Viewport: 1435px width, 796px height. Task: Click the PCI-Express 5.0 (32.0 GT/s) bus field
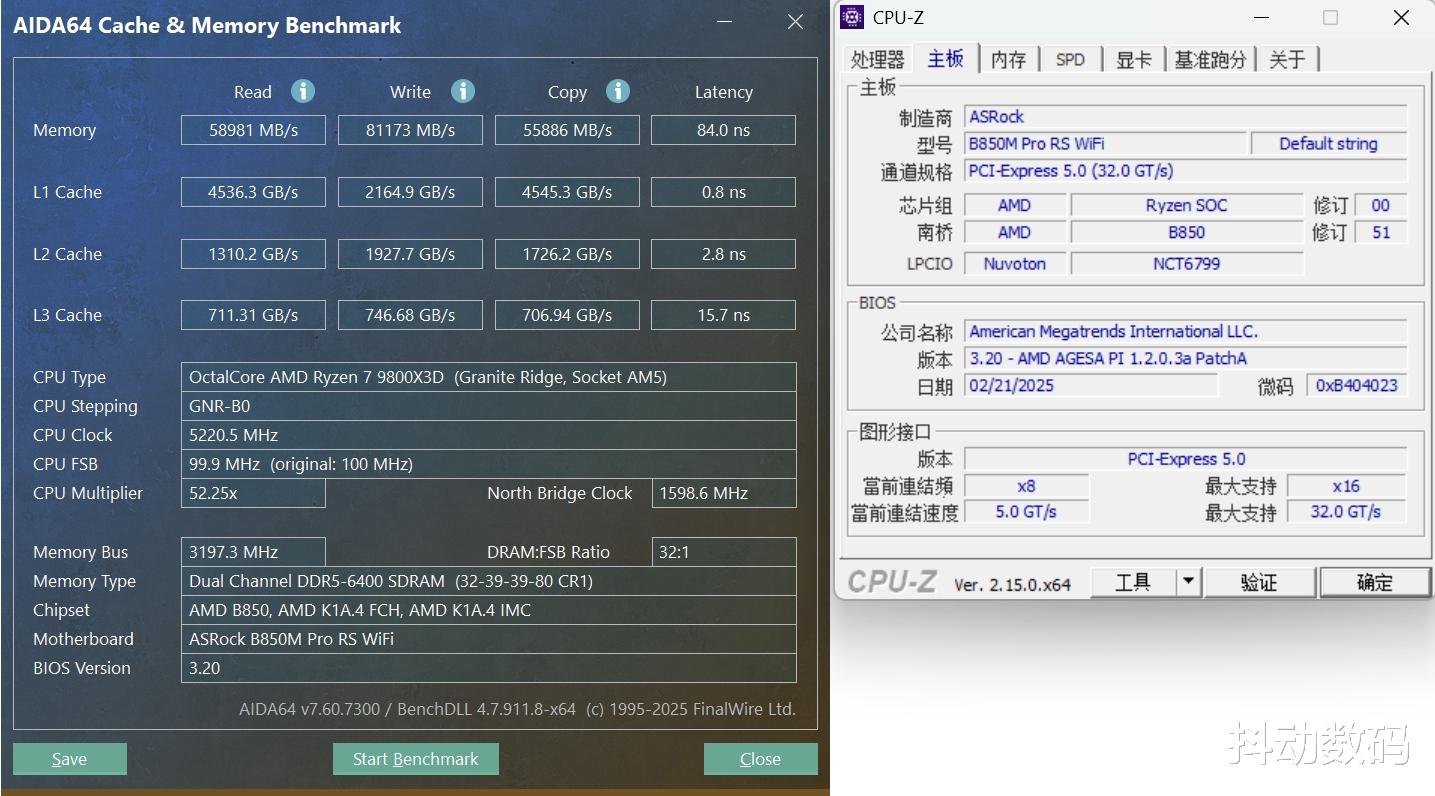pos(1186,171)
